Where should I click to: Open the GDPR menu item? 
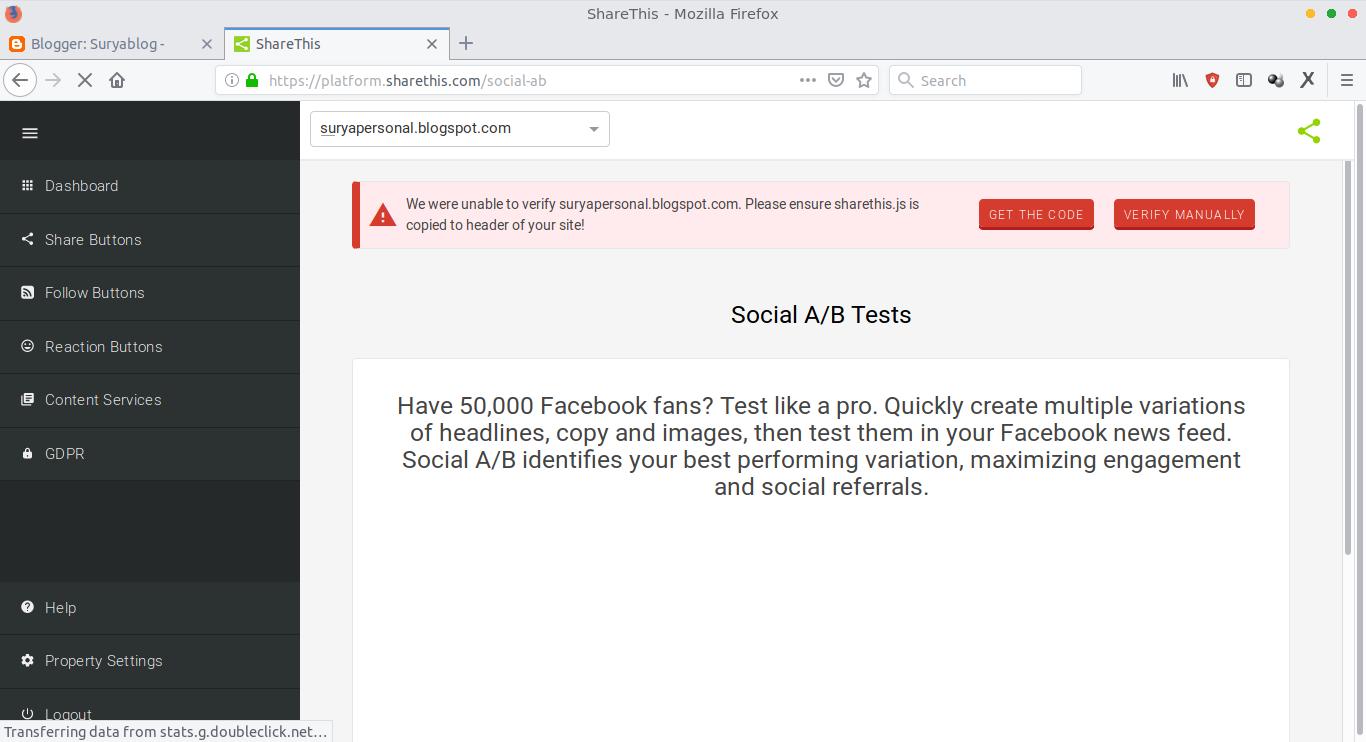(150, 454)
